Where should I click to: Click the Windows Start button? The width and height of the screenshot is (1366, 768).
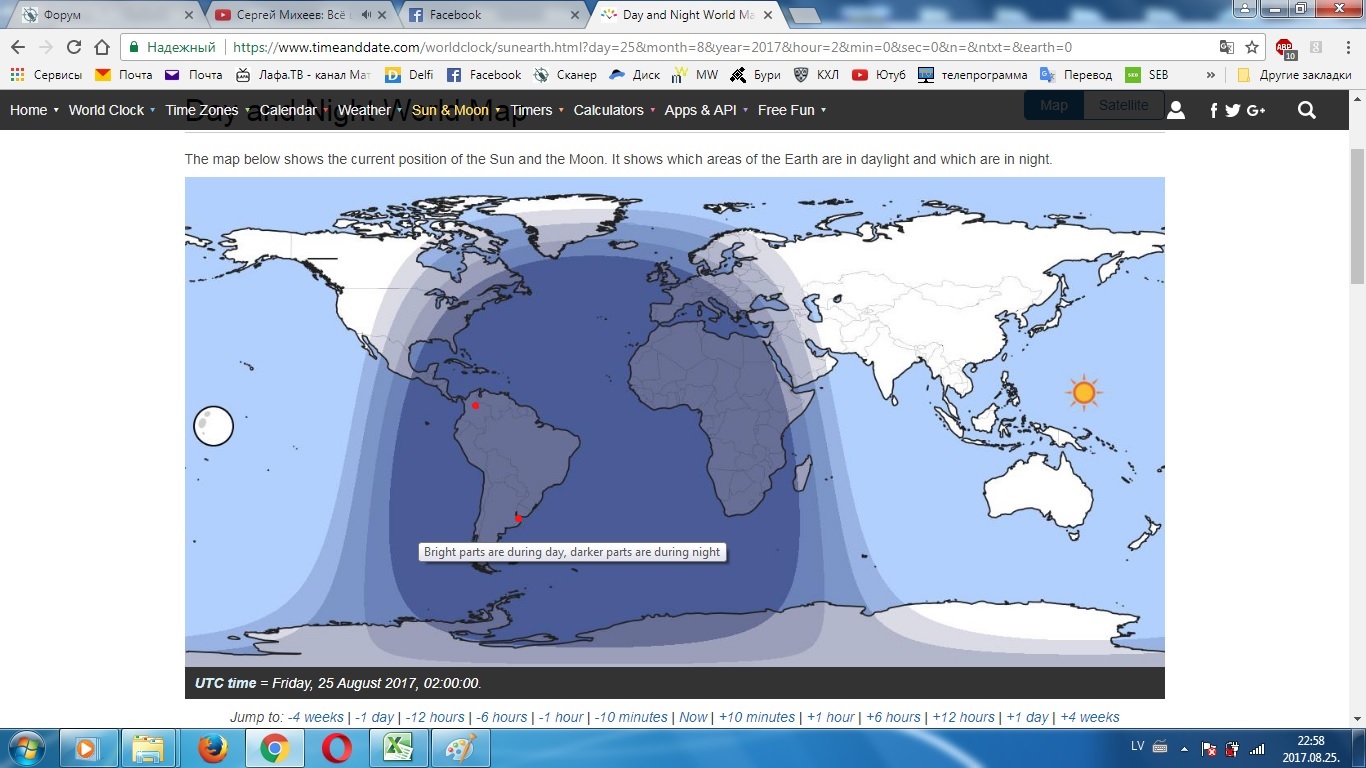click(25, 748)
